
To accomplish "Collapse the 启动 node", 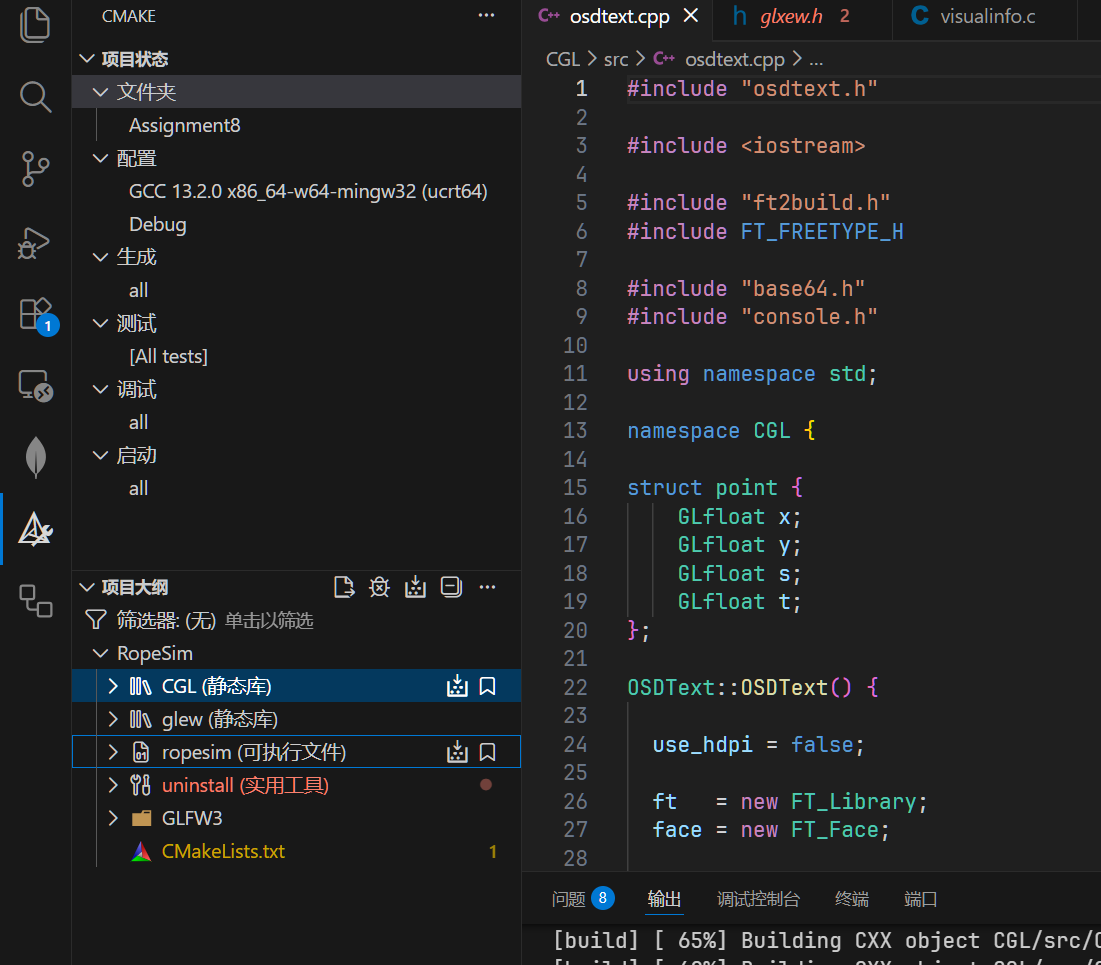I will click(x=100, y=455).
